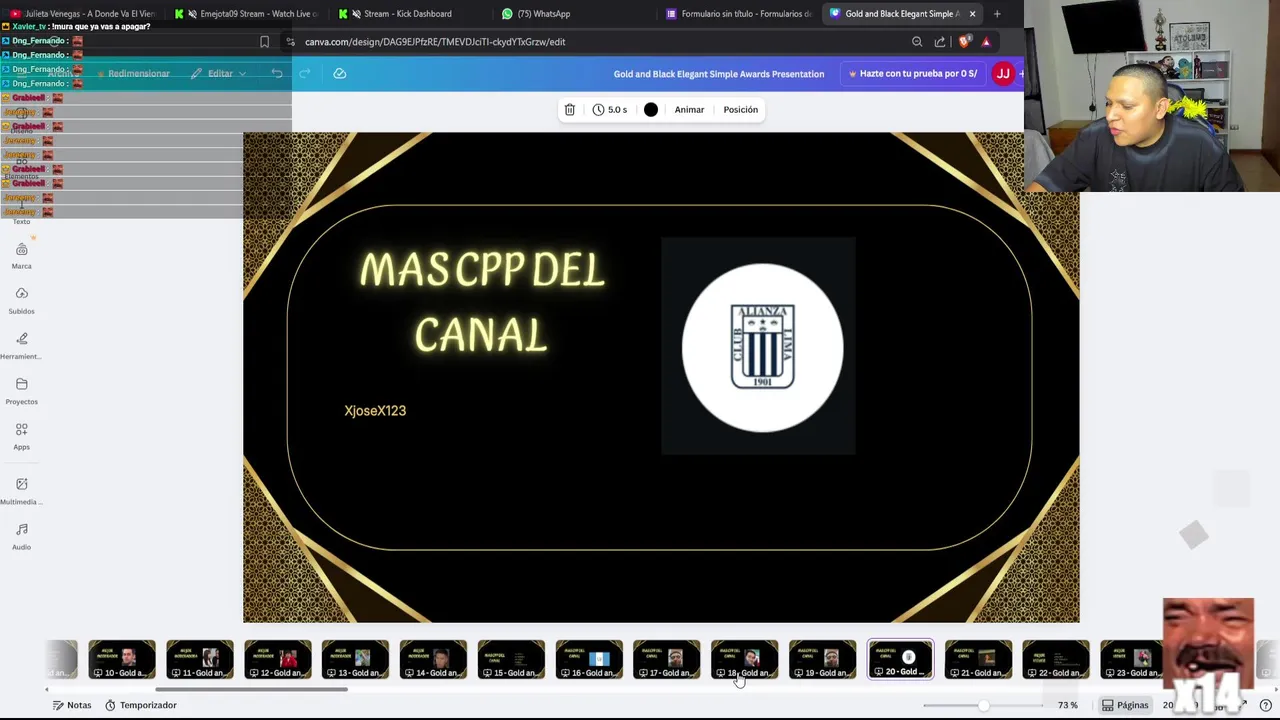Open the 5.0 s slide duration setting
The height and width of the screenshot is (720, 1280).
[x=610, y=110]
